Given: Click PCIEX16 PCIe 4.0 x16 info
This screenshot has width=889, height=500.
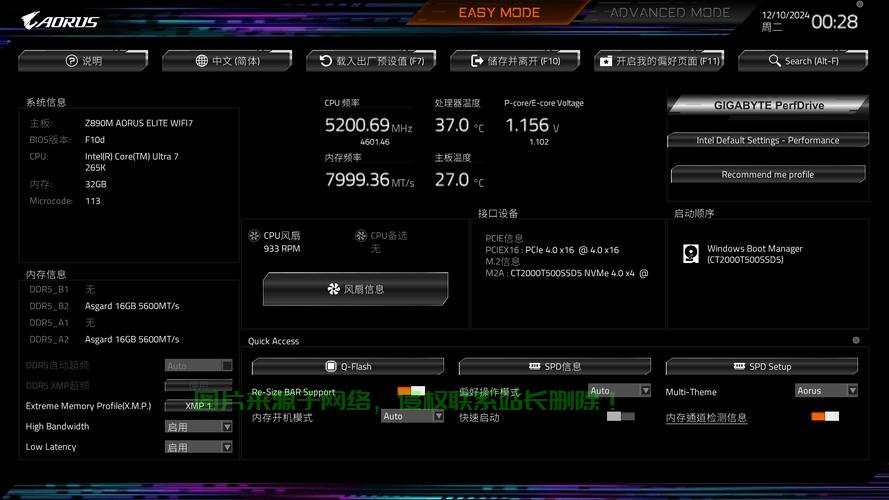Looking at the screenshot, I should tap(552, 250).
